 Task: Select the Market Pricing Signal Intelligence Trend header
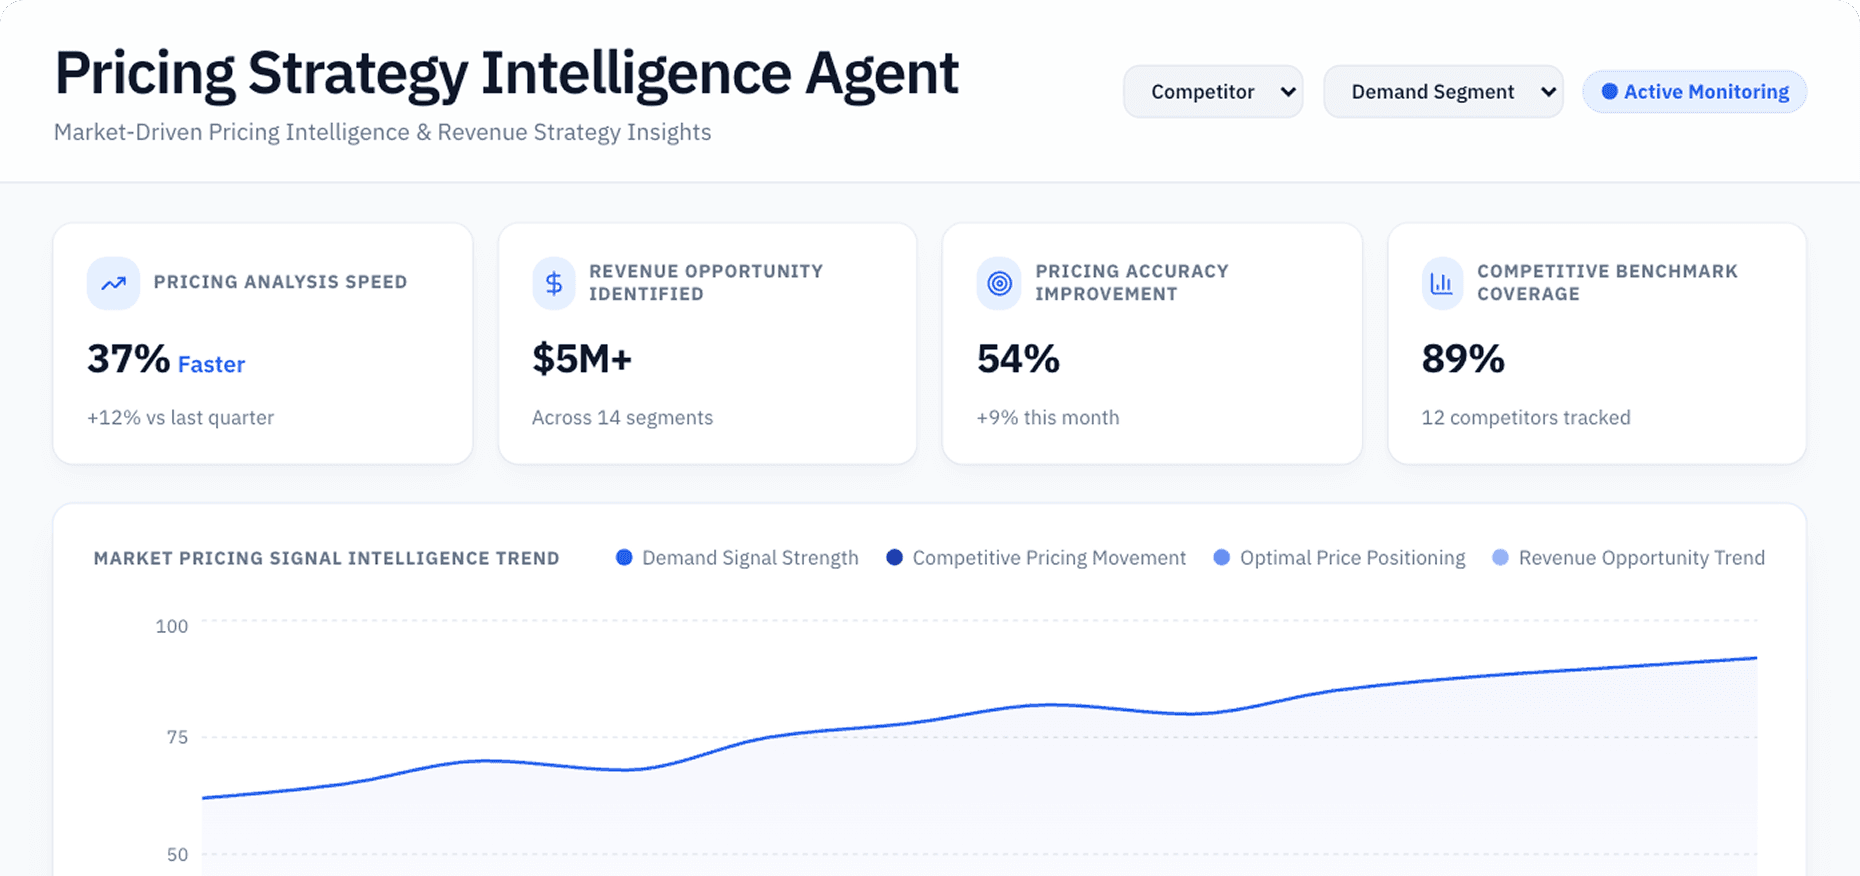coord(326,558)
